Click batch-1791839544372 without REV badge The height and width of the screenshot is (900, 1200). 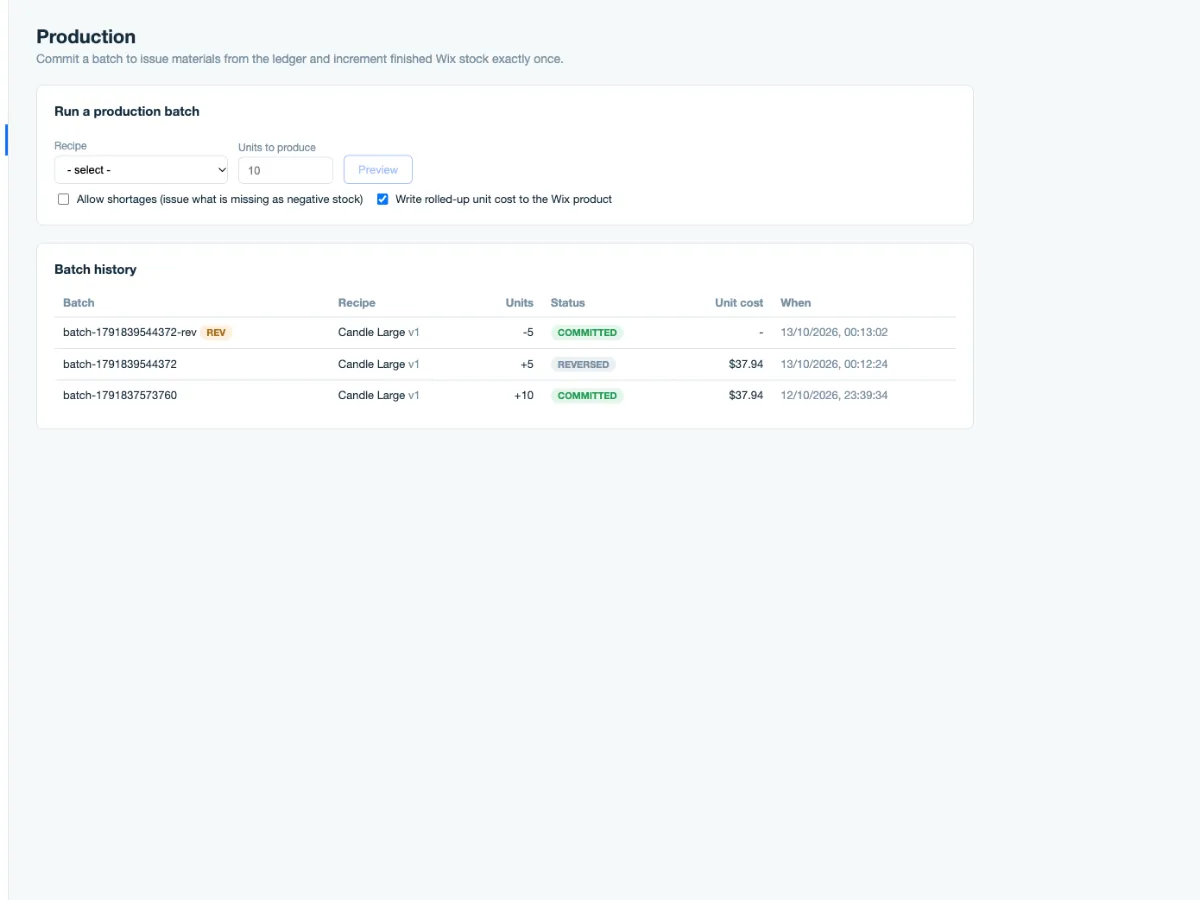tap(120, 364)
